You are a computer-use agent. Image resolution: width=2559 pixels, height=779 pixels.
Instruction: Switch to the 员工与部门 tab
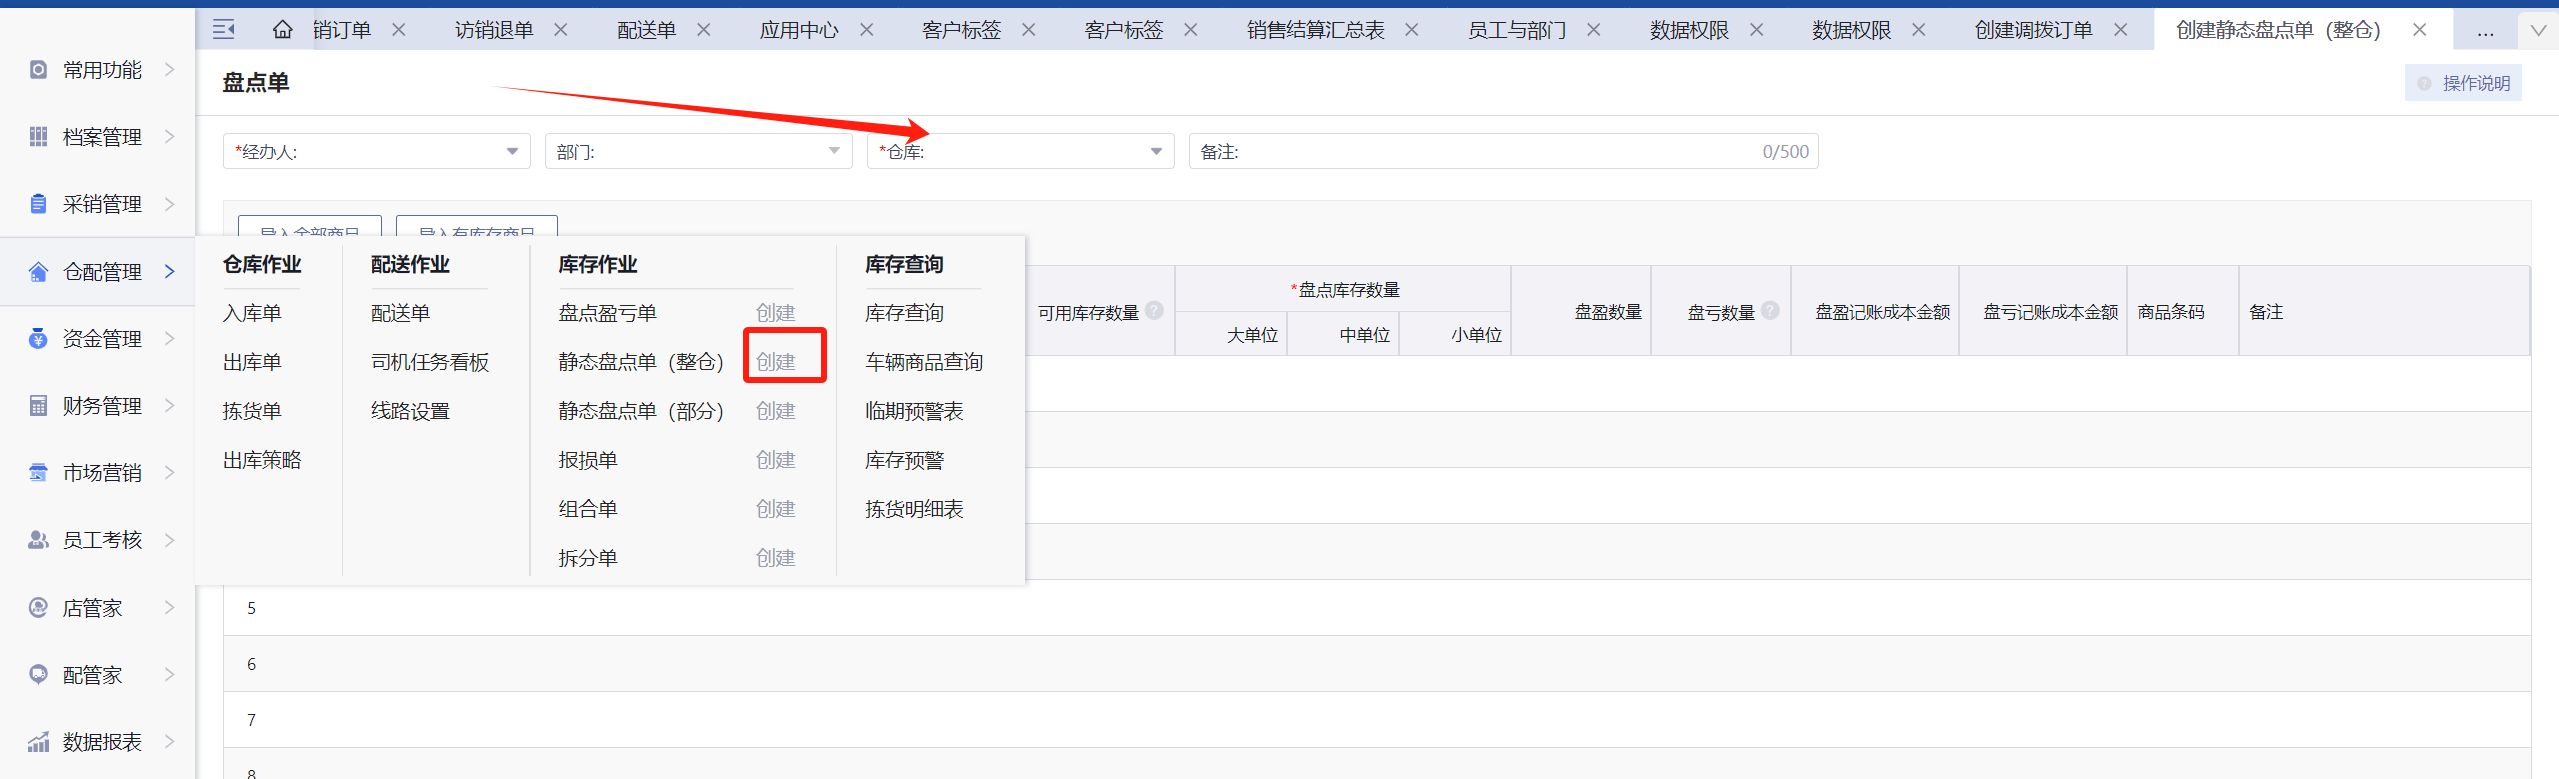[1516, 31]
